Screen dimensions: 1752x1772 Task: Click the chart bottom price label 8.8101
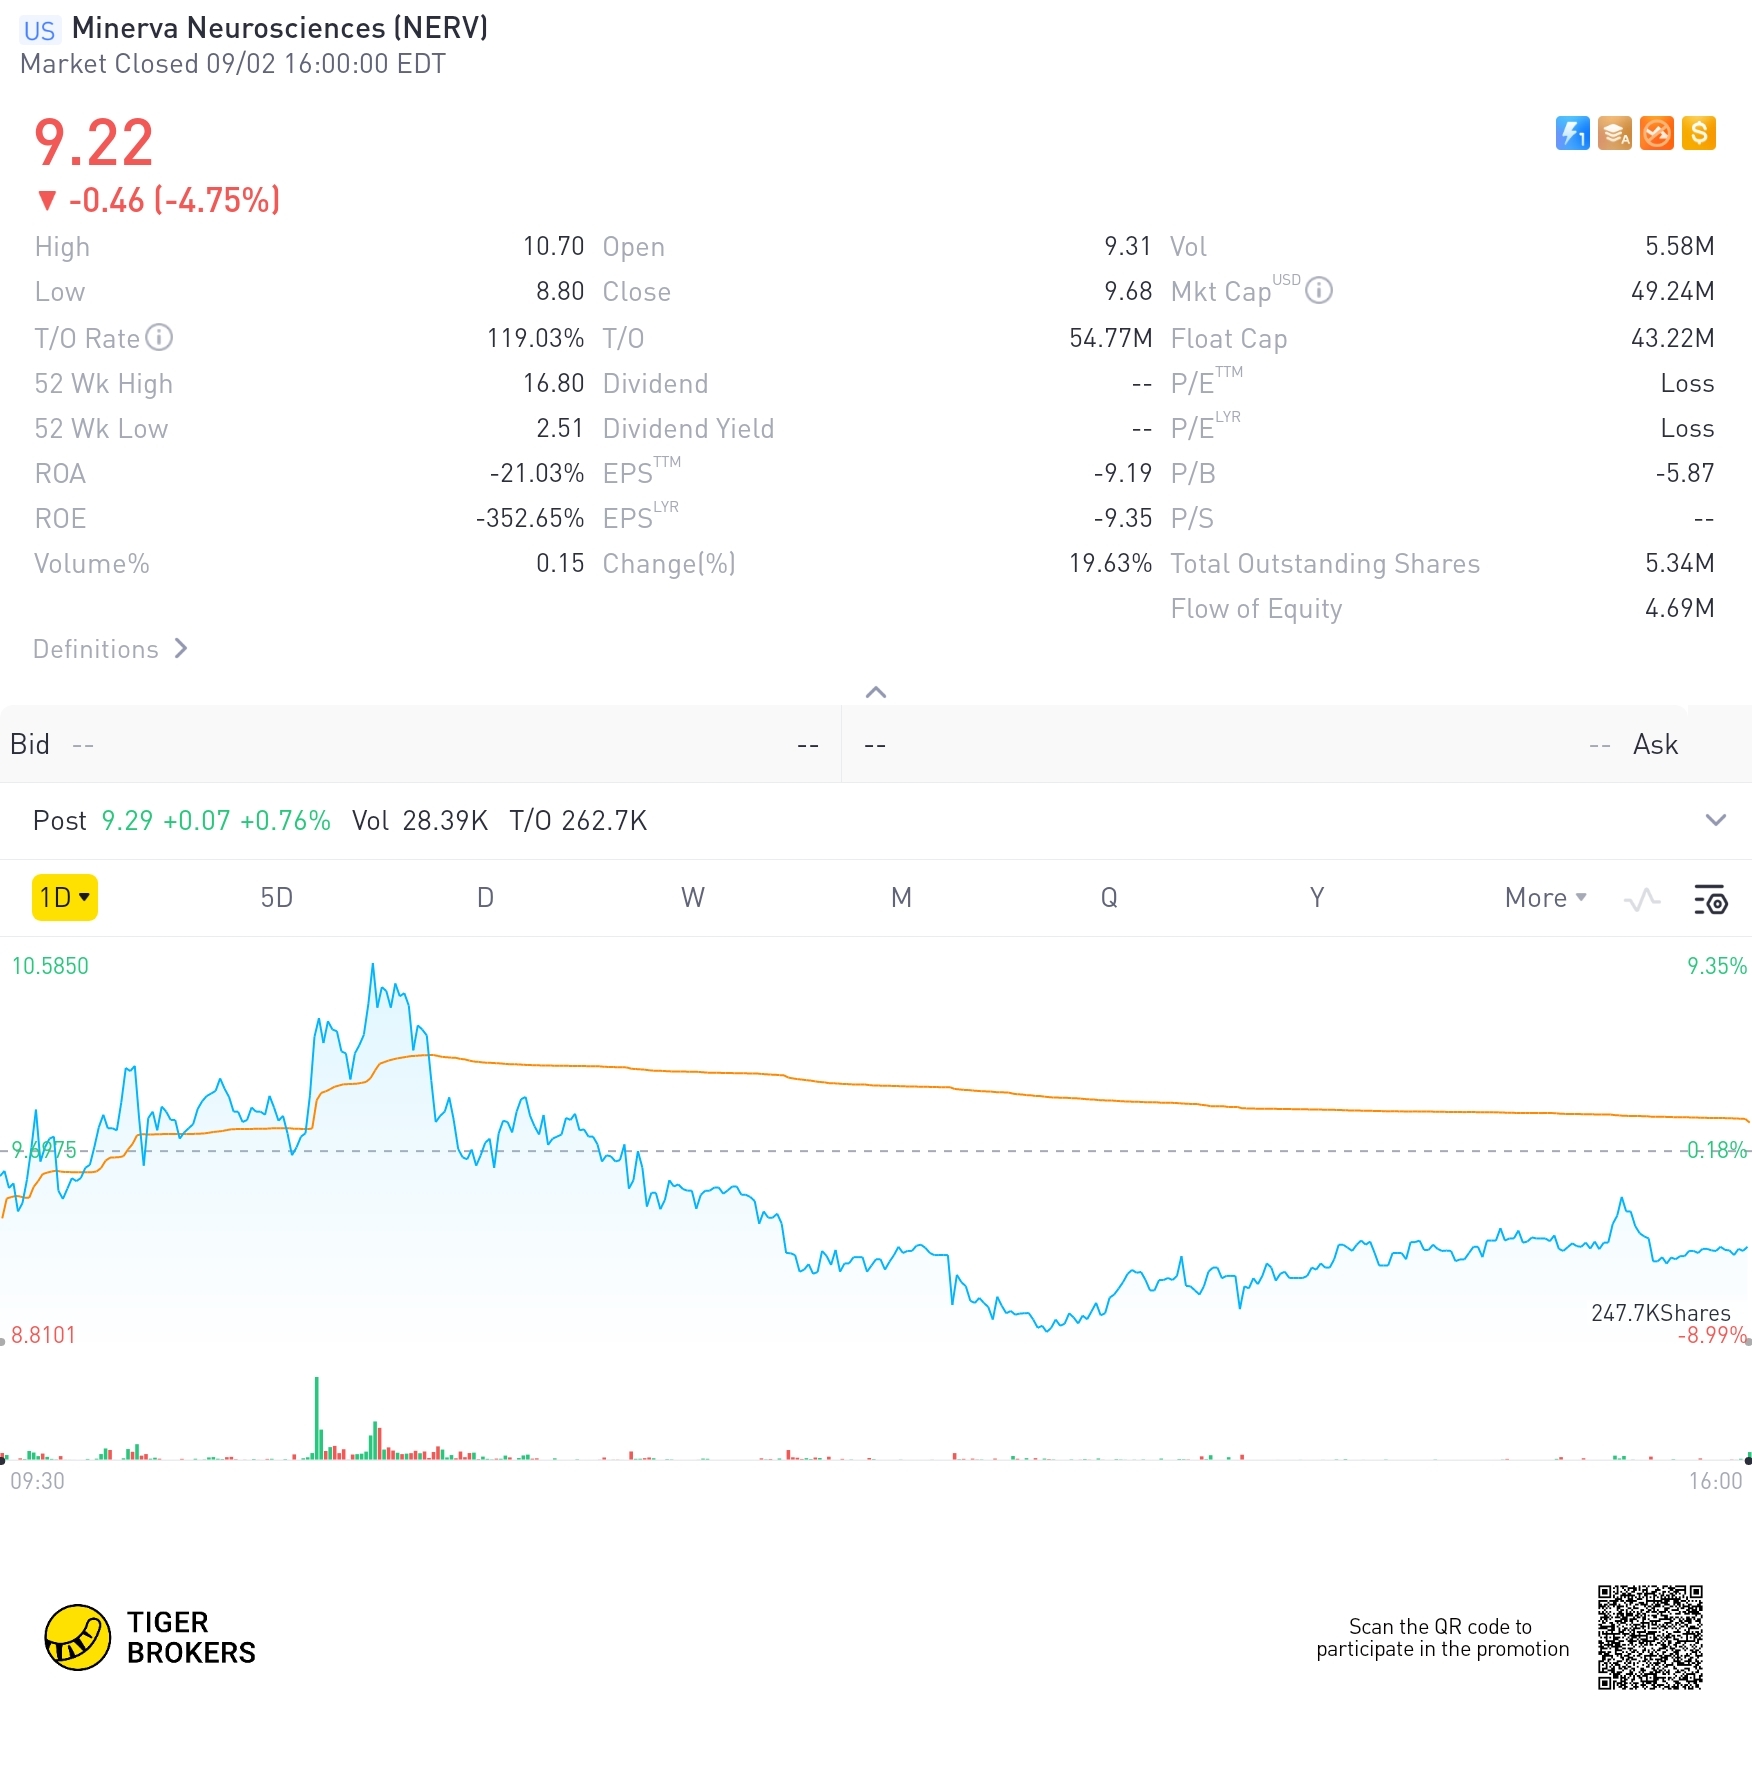coord(43,1335)
